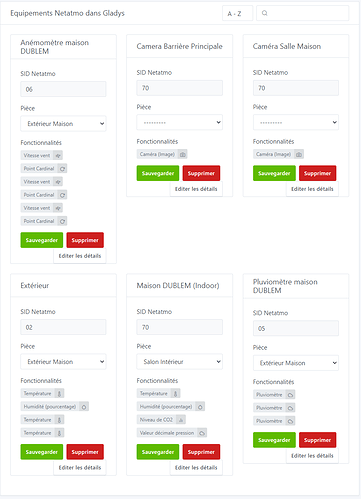Click SID field in Maison DUBLEM (Indoor) card
The image size is (361, 499).
179,327
